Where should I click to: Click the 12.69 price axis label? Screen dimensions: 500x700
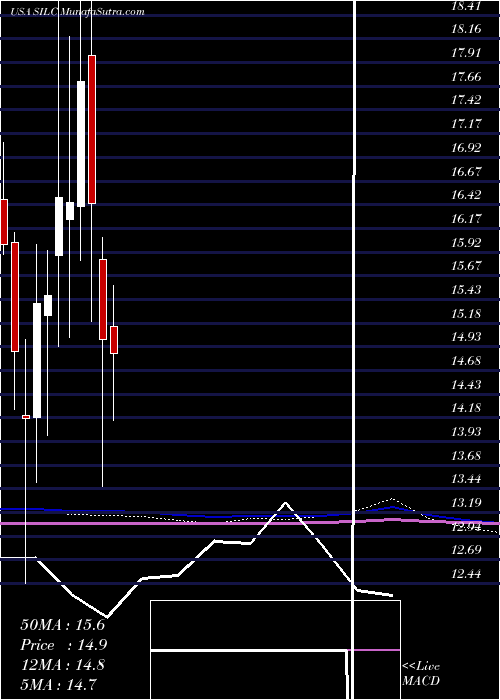[467, 550]
